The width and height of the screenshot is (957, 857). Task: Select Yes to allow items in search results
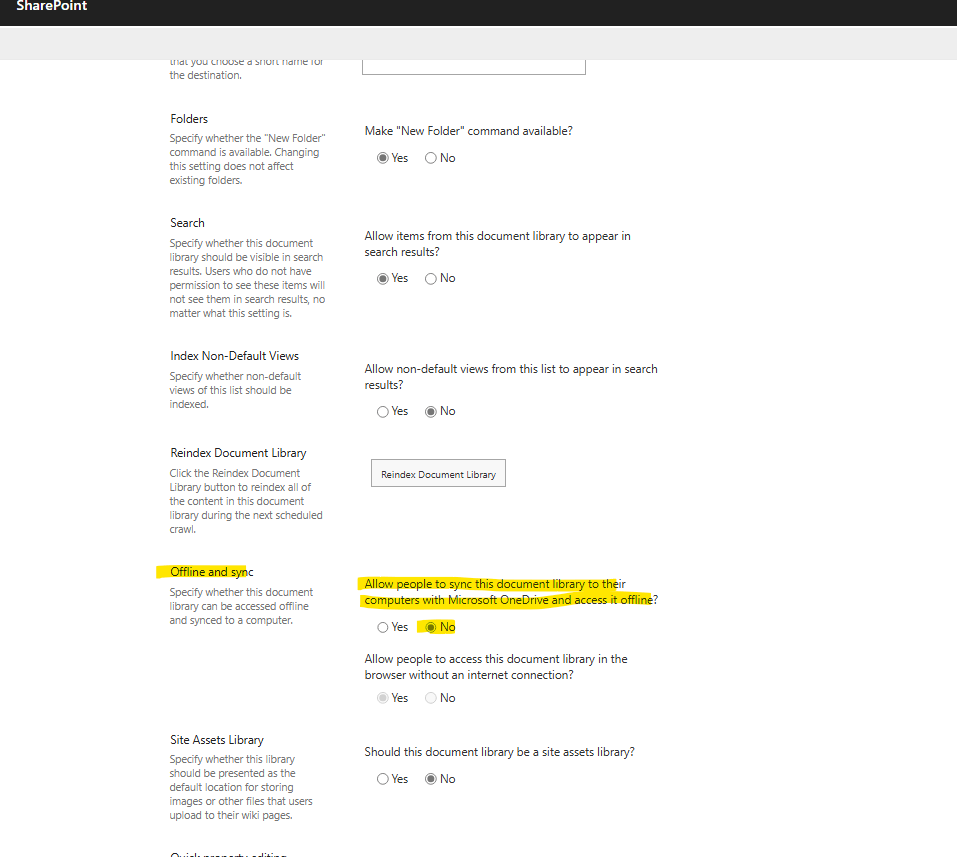382,278
